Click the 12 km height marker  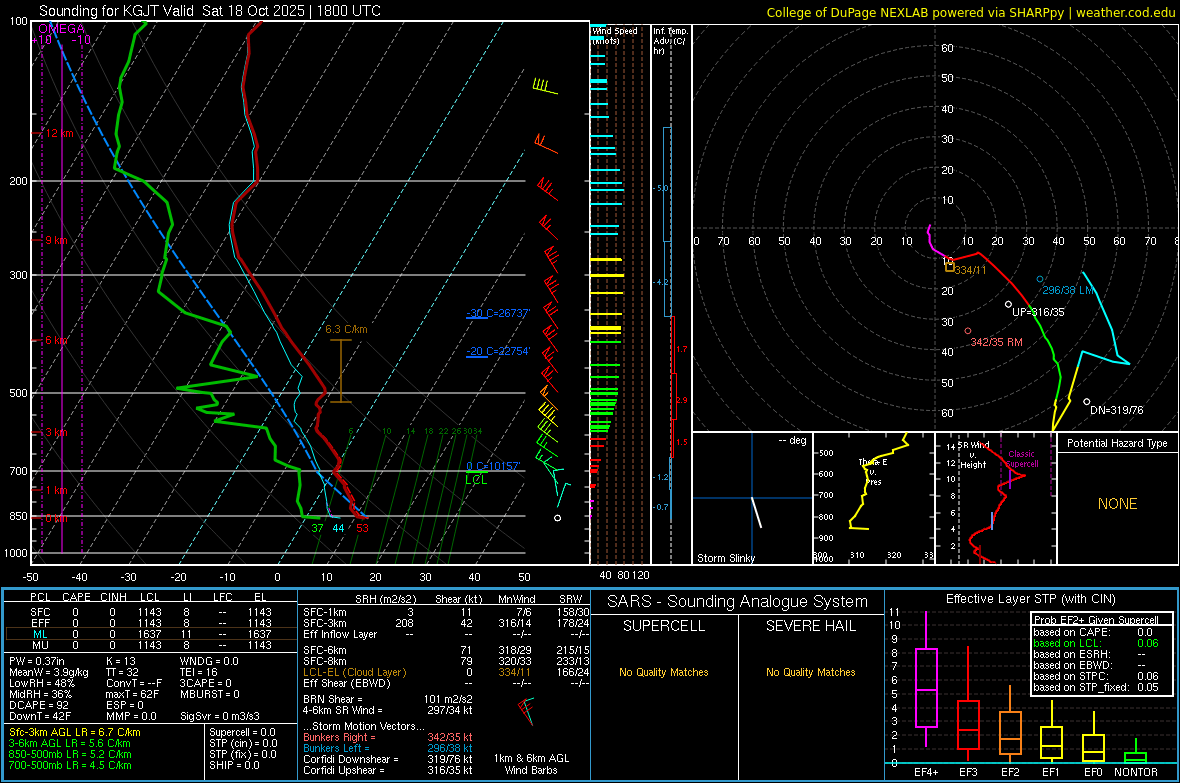pos(59,133)
